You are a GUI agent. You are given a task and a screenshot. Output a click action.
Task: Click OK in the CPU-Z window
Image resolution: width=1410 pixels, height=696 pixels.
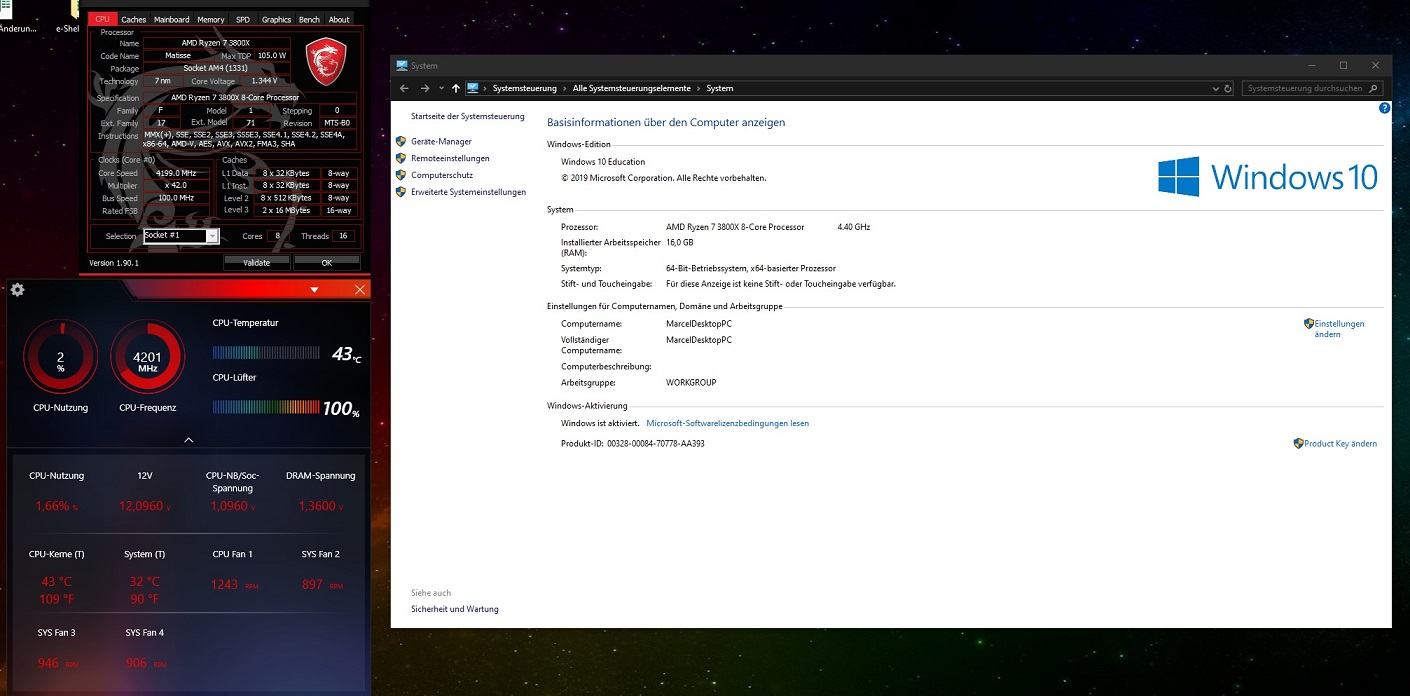click(x=327, y=263)
